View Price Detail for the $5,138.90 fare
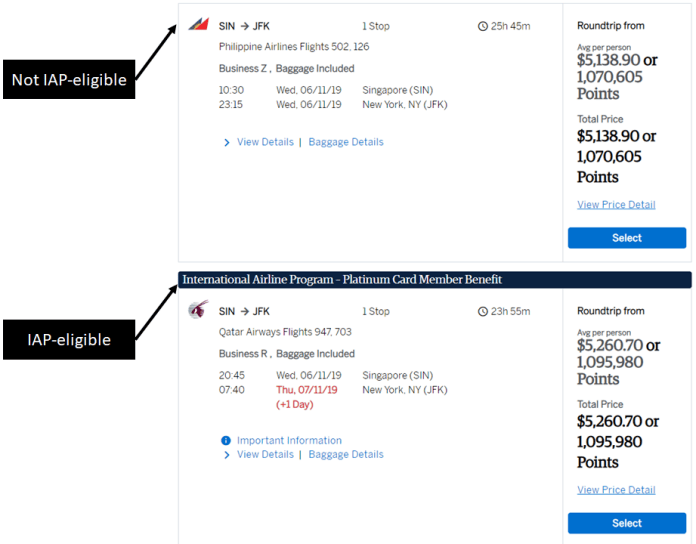The image size is (696, 544). tap(616, 205)
